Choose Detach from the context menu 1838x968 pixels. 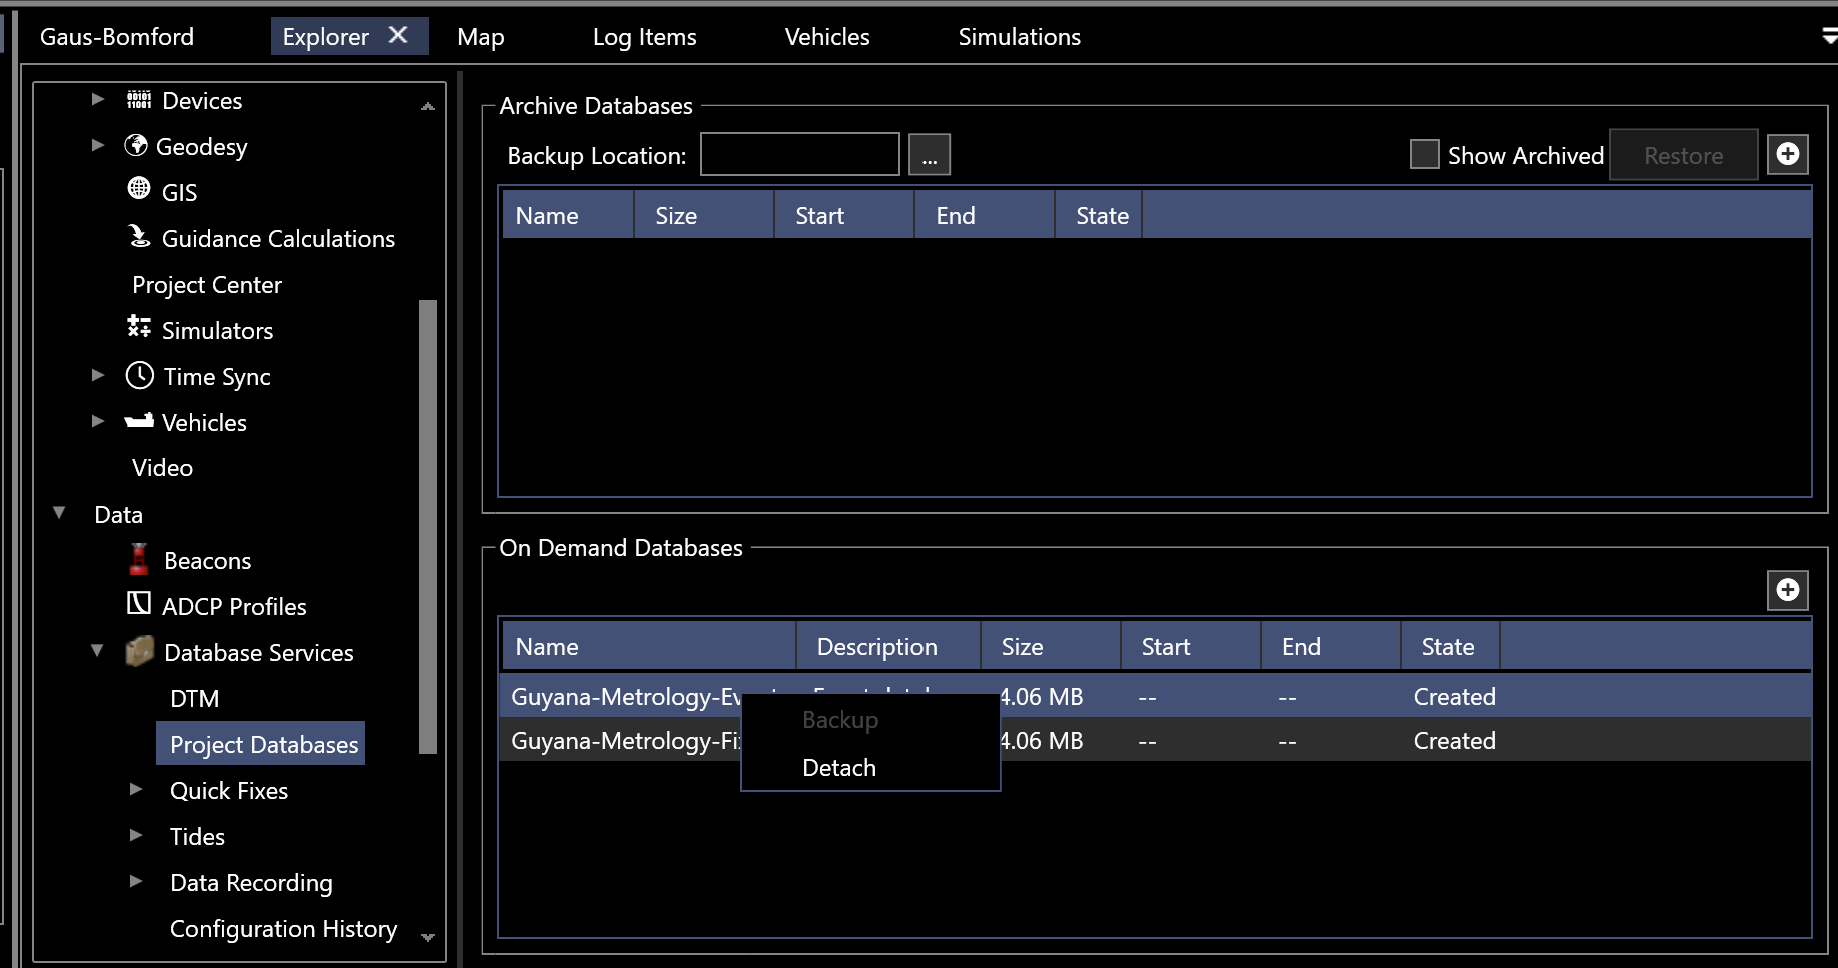tap(838, 767)
